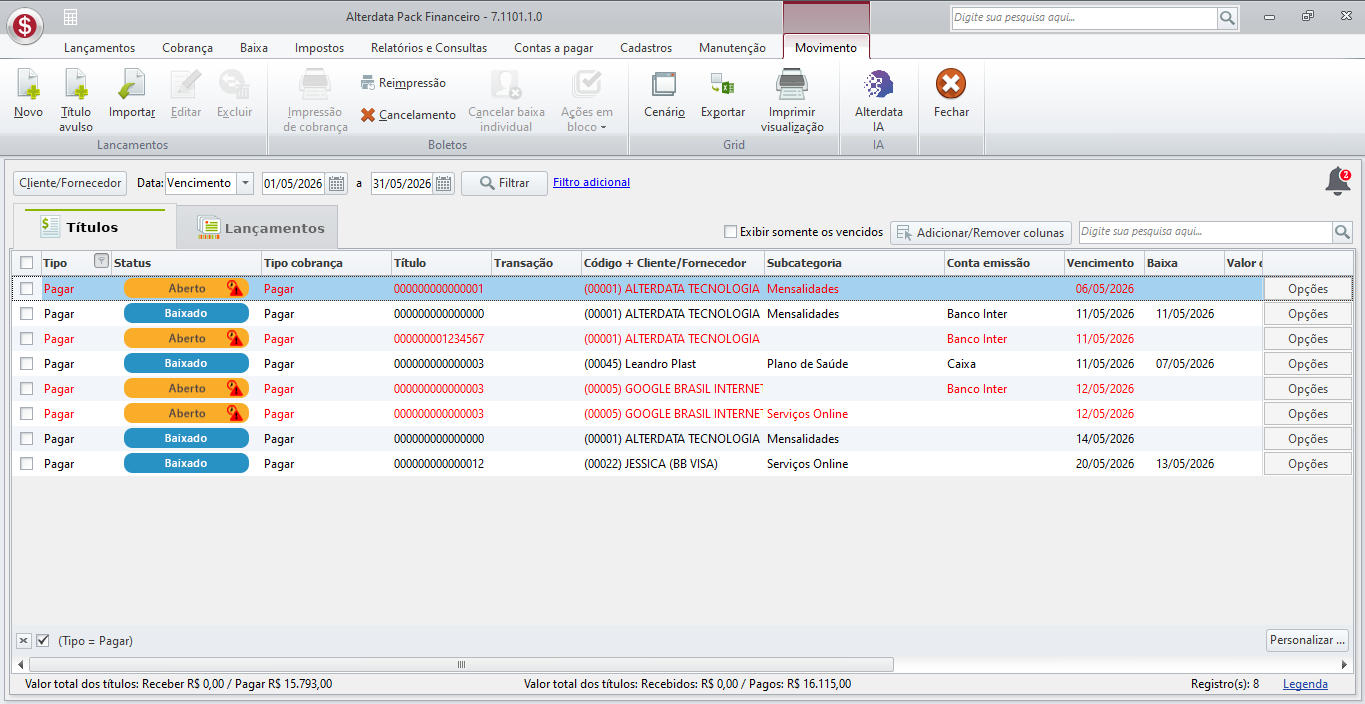1365x704 pixels.
Task: Click the Importar icon in ribbon
Action: (x=131, y=84)
